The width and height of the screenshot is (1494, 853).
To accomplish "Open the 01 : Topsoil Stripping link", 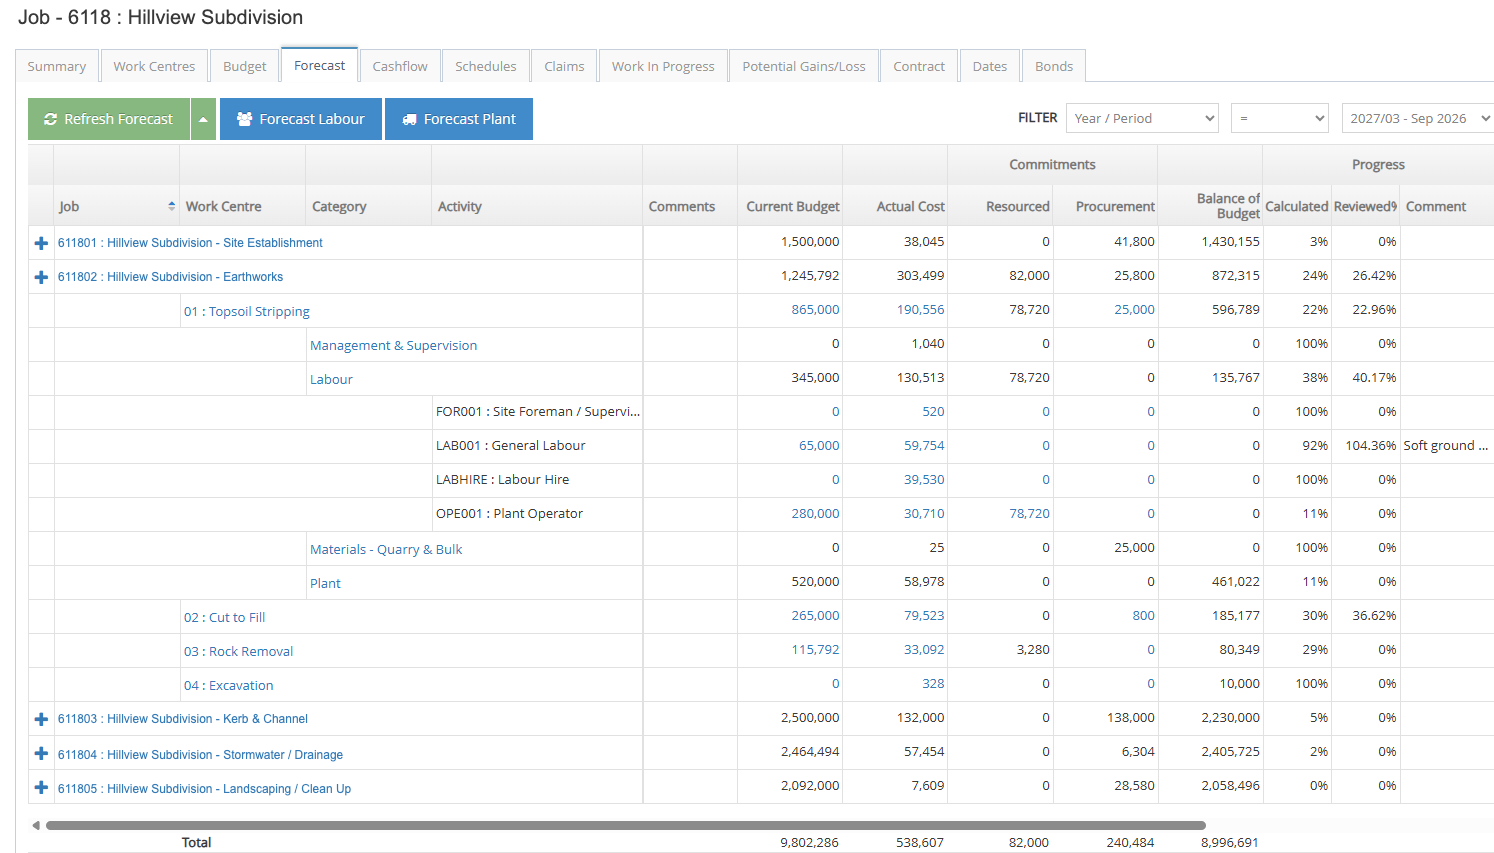I will pyautogui.click(x=247, y=311).
